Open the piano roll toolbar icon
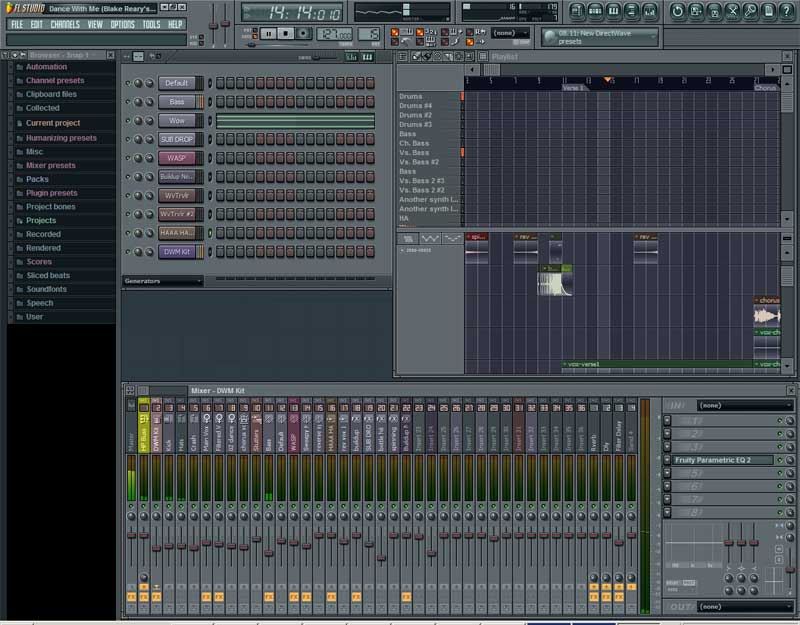Viewport: 800px width, 625px height. pyautogui.click(x=613, y=11)
